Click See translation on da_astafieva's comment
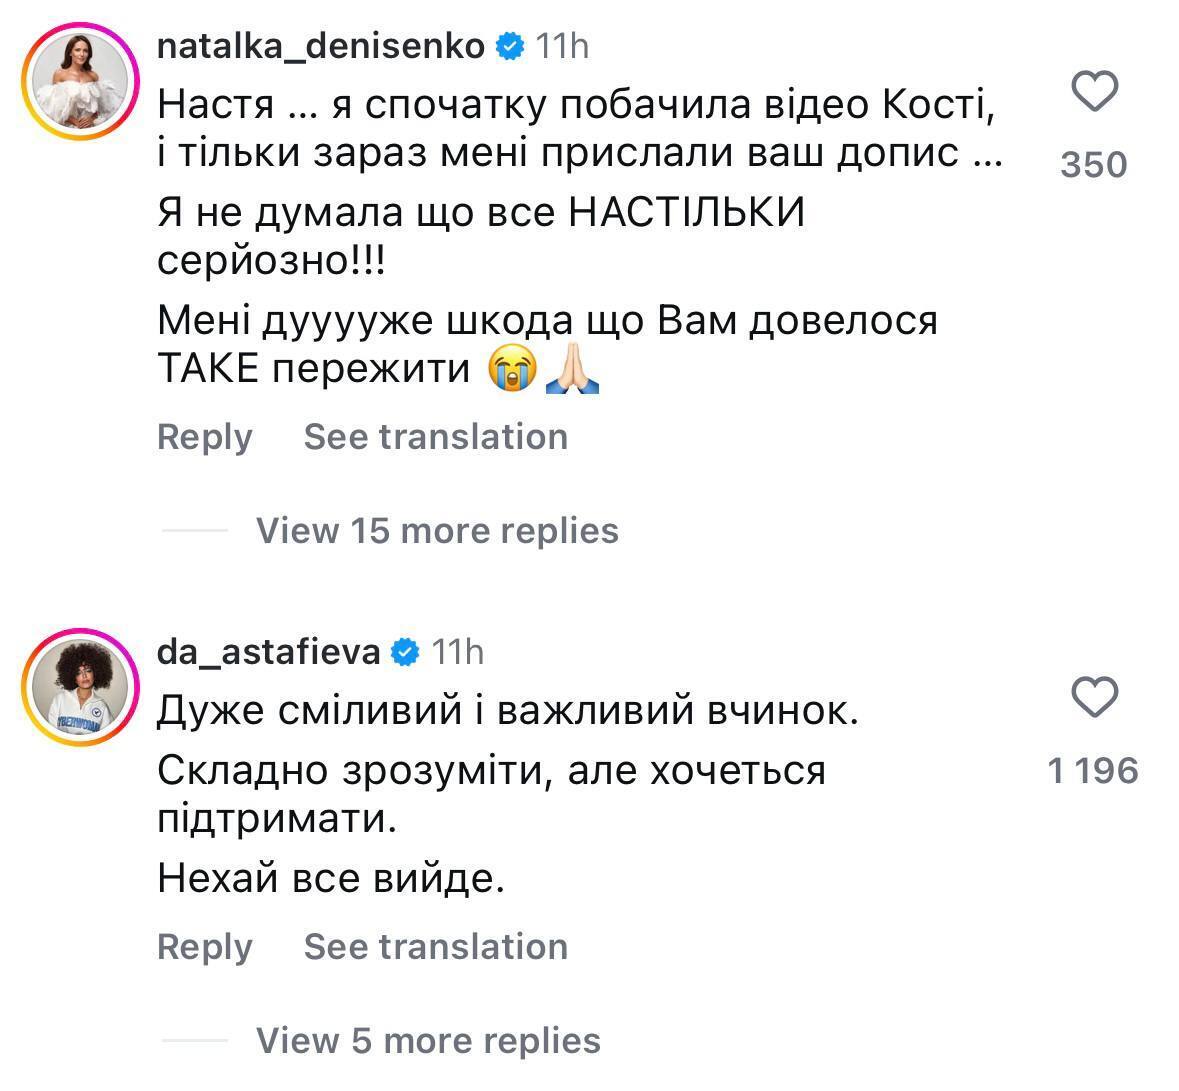This screenshot has width=1179, height=1091. 437,945
